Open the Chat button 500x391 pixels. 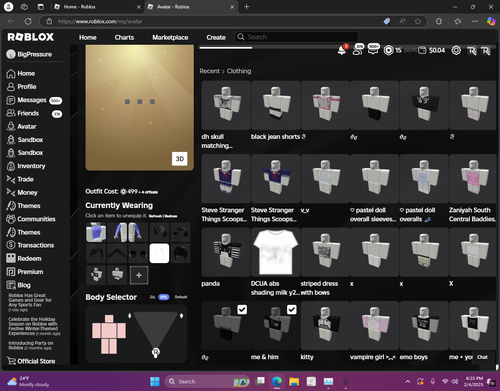482,357
